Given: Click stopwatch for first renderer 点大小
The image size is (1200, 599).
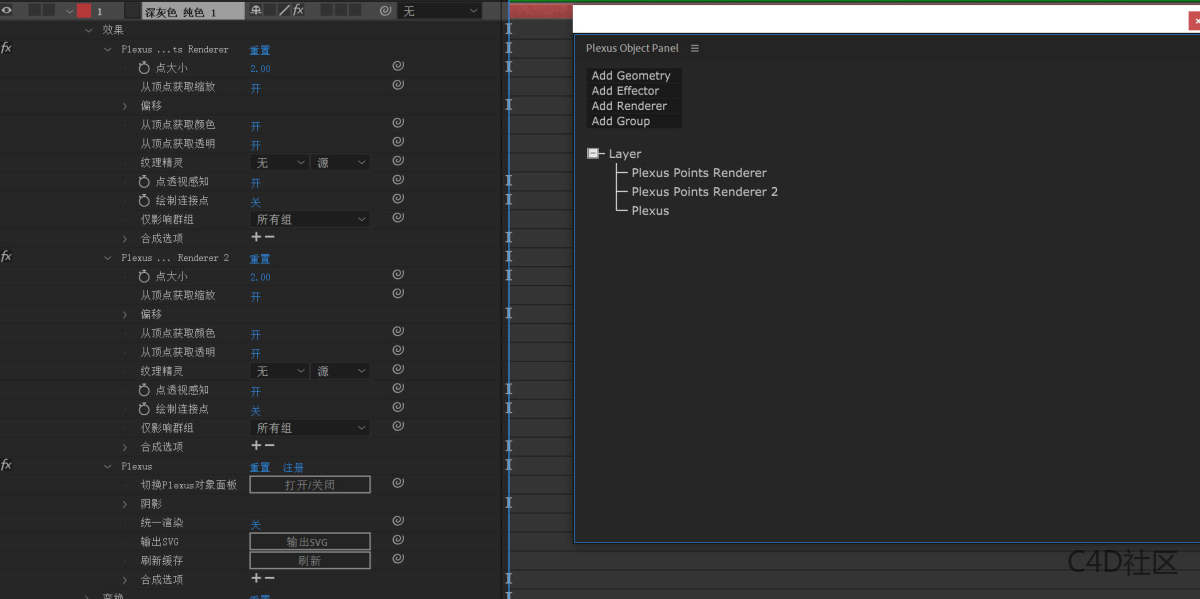Looking at the screenshot, I should coord(144,68).
